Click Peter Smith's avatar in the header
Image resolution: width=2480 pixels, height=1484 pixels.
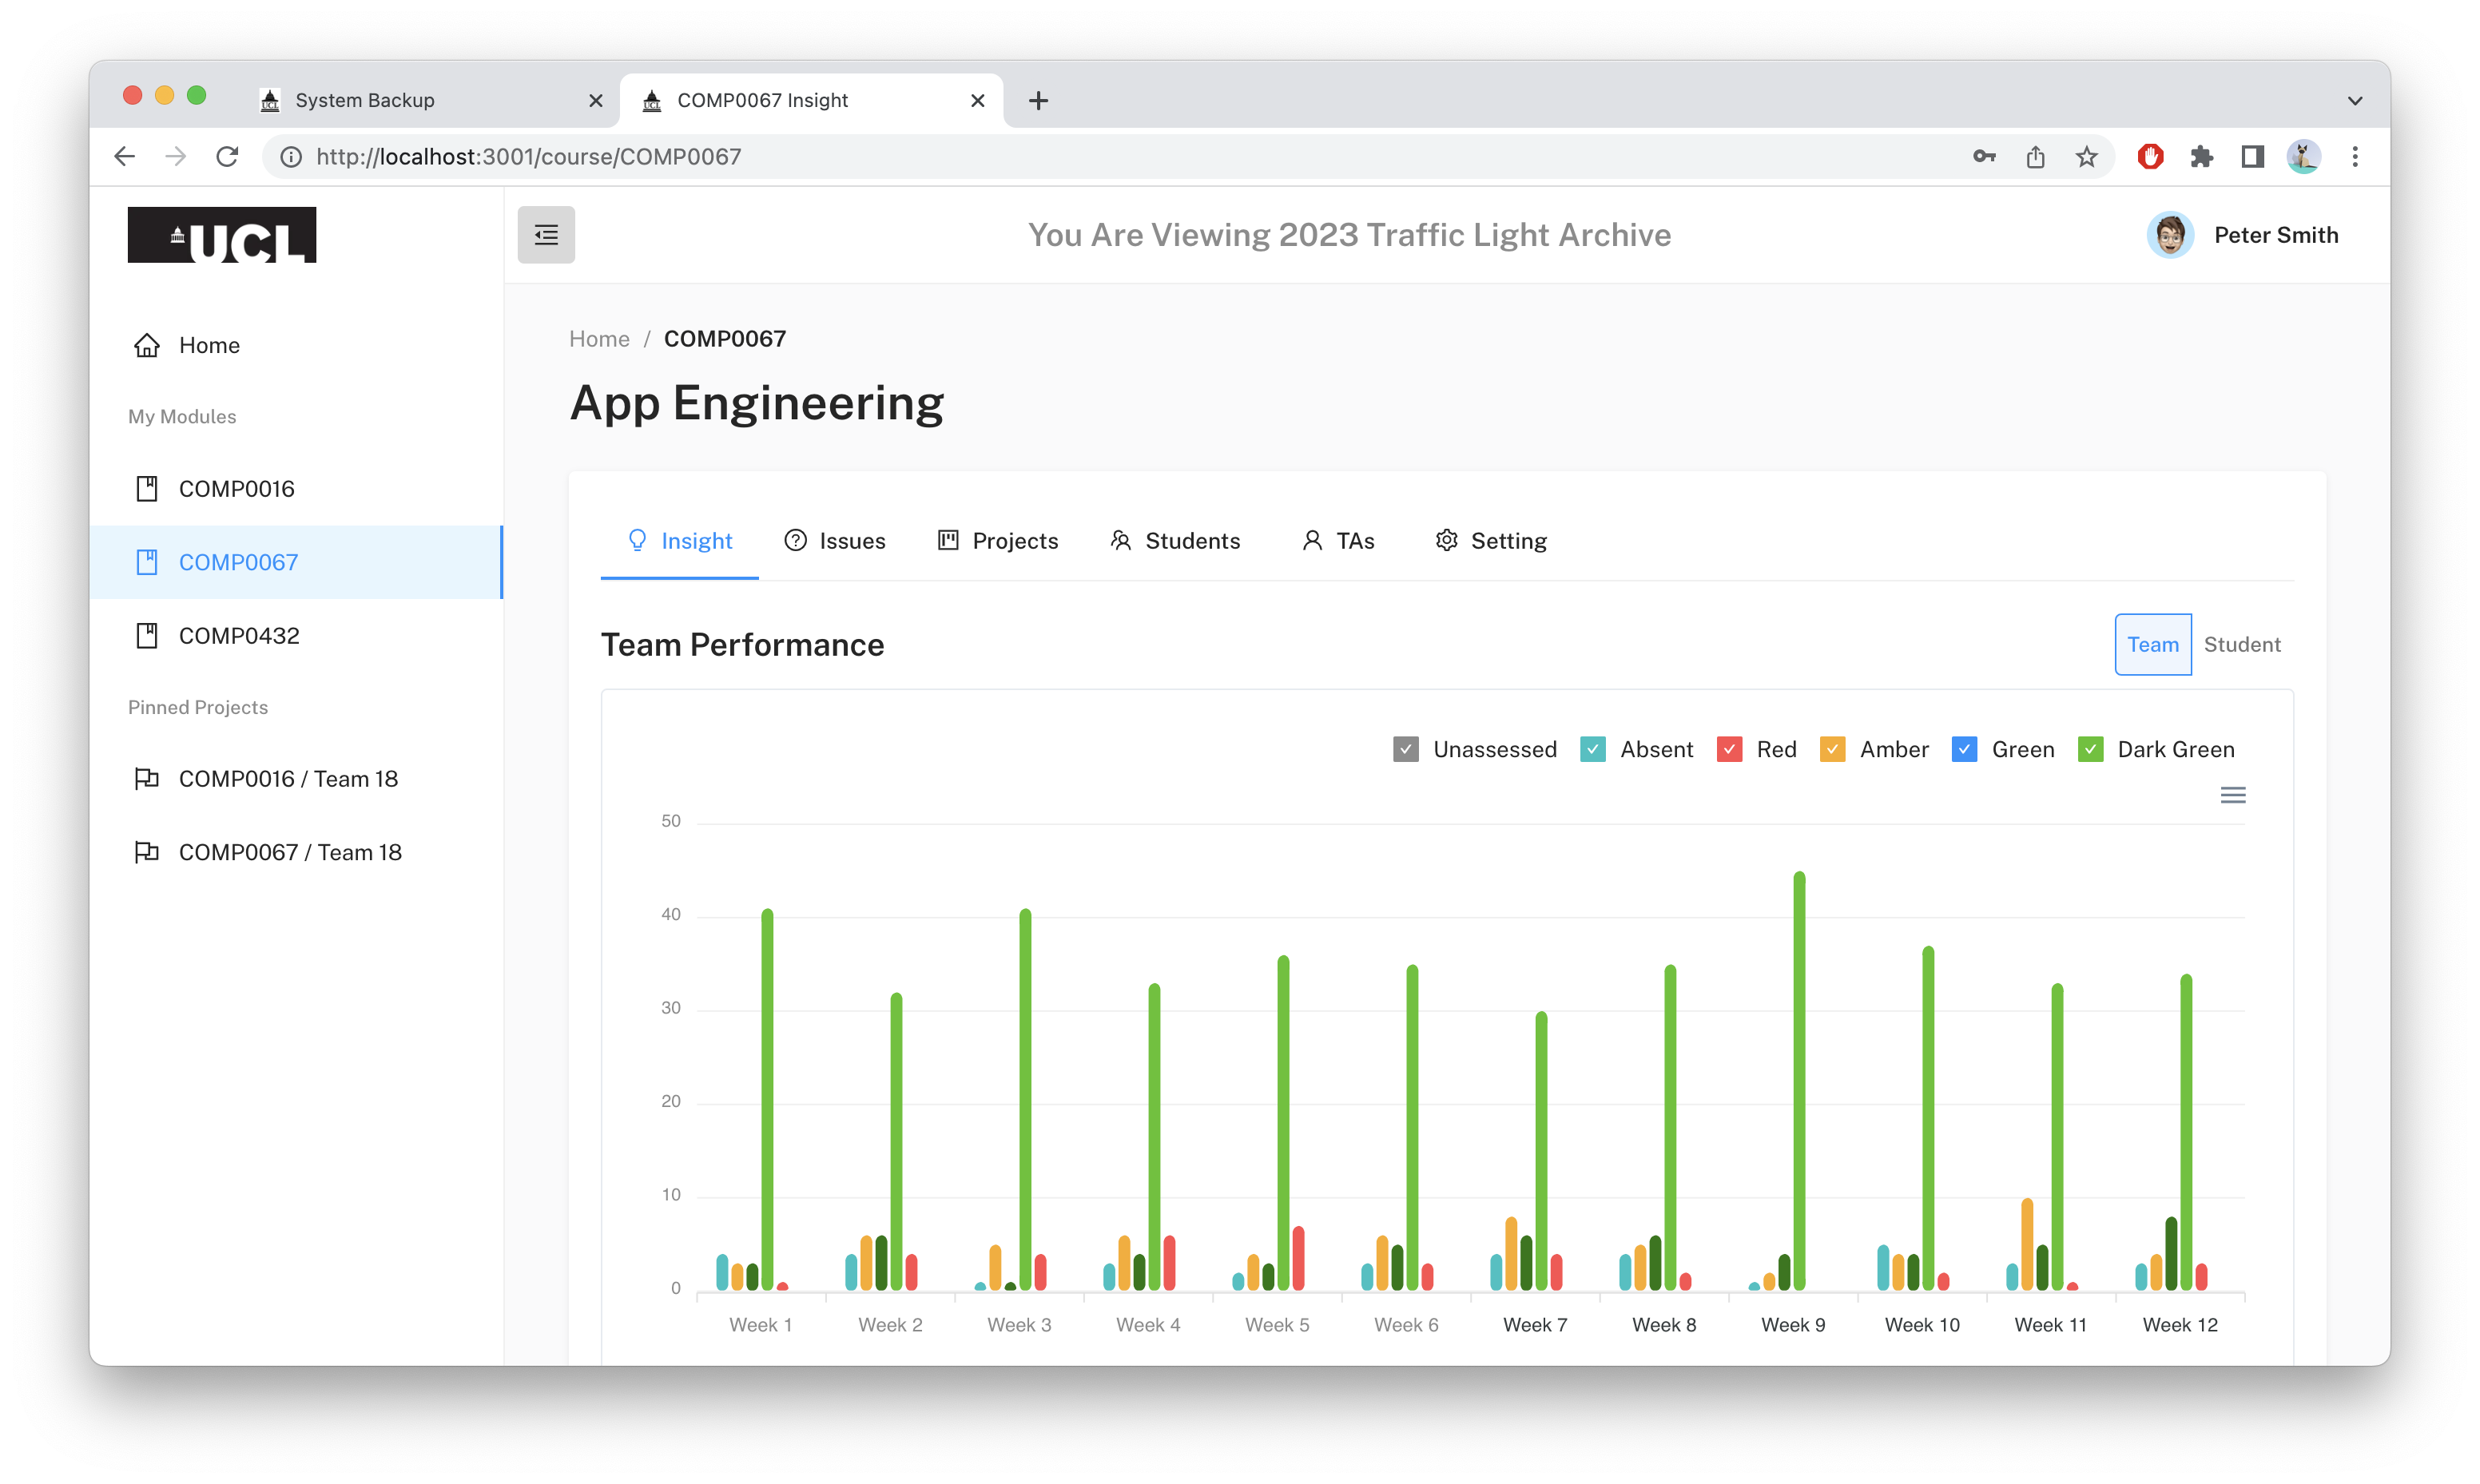(2170, 235)
